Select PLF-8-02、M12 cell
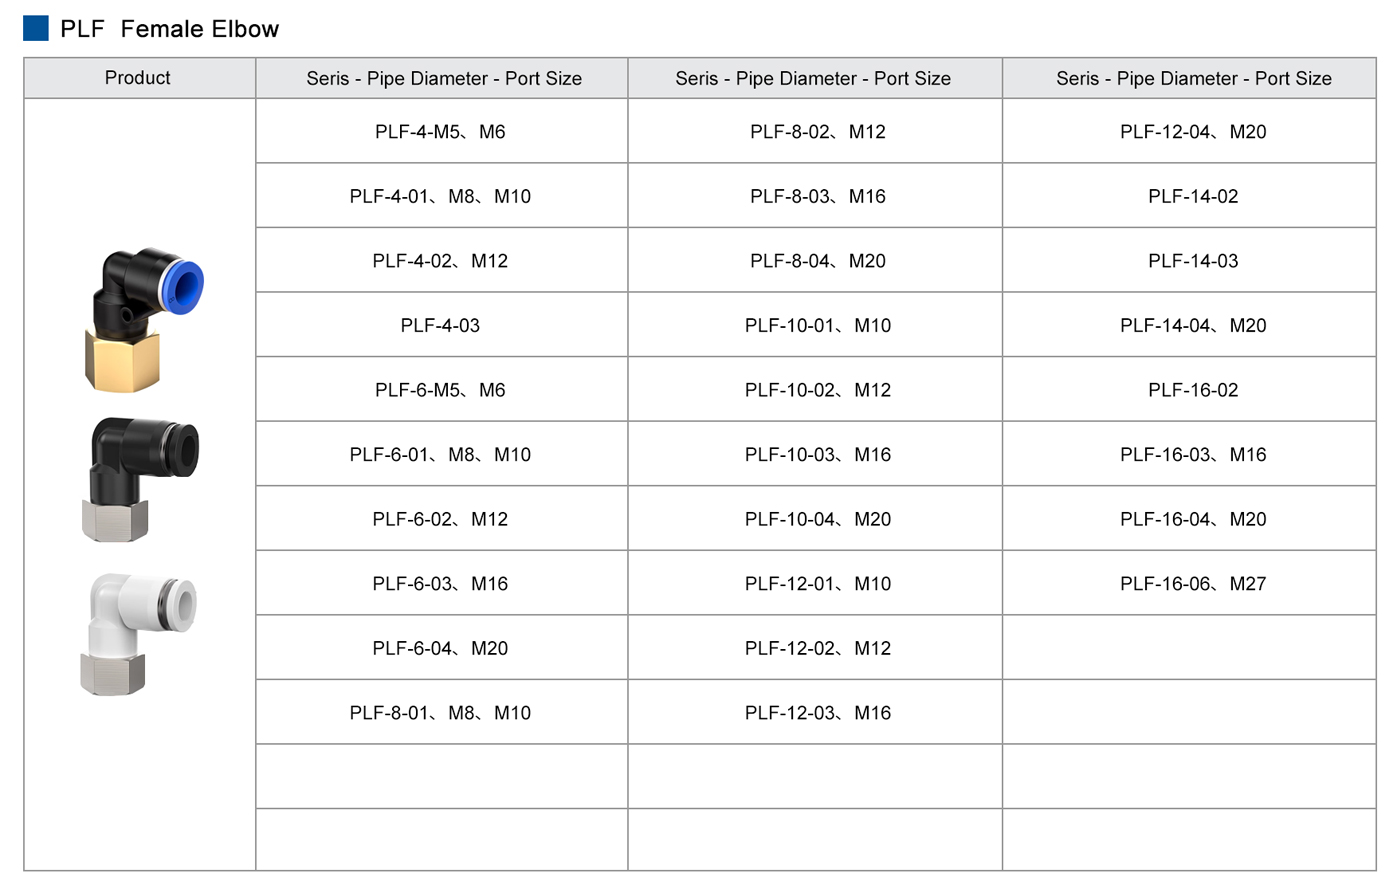 pos(815,131)
